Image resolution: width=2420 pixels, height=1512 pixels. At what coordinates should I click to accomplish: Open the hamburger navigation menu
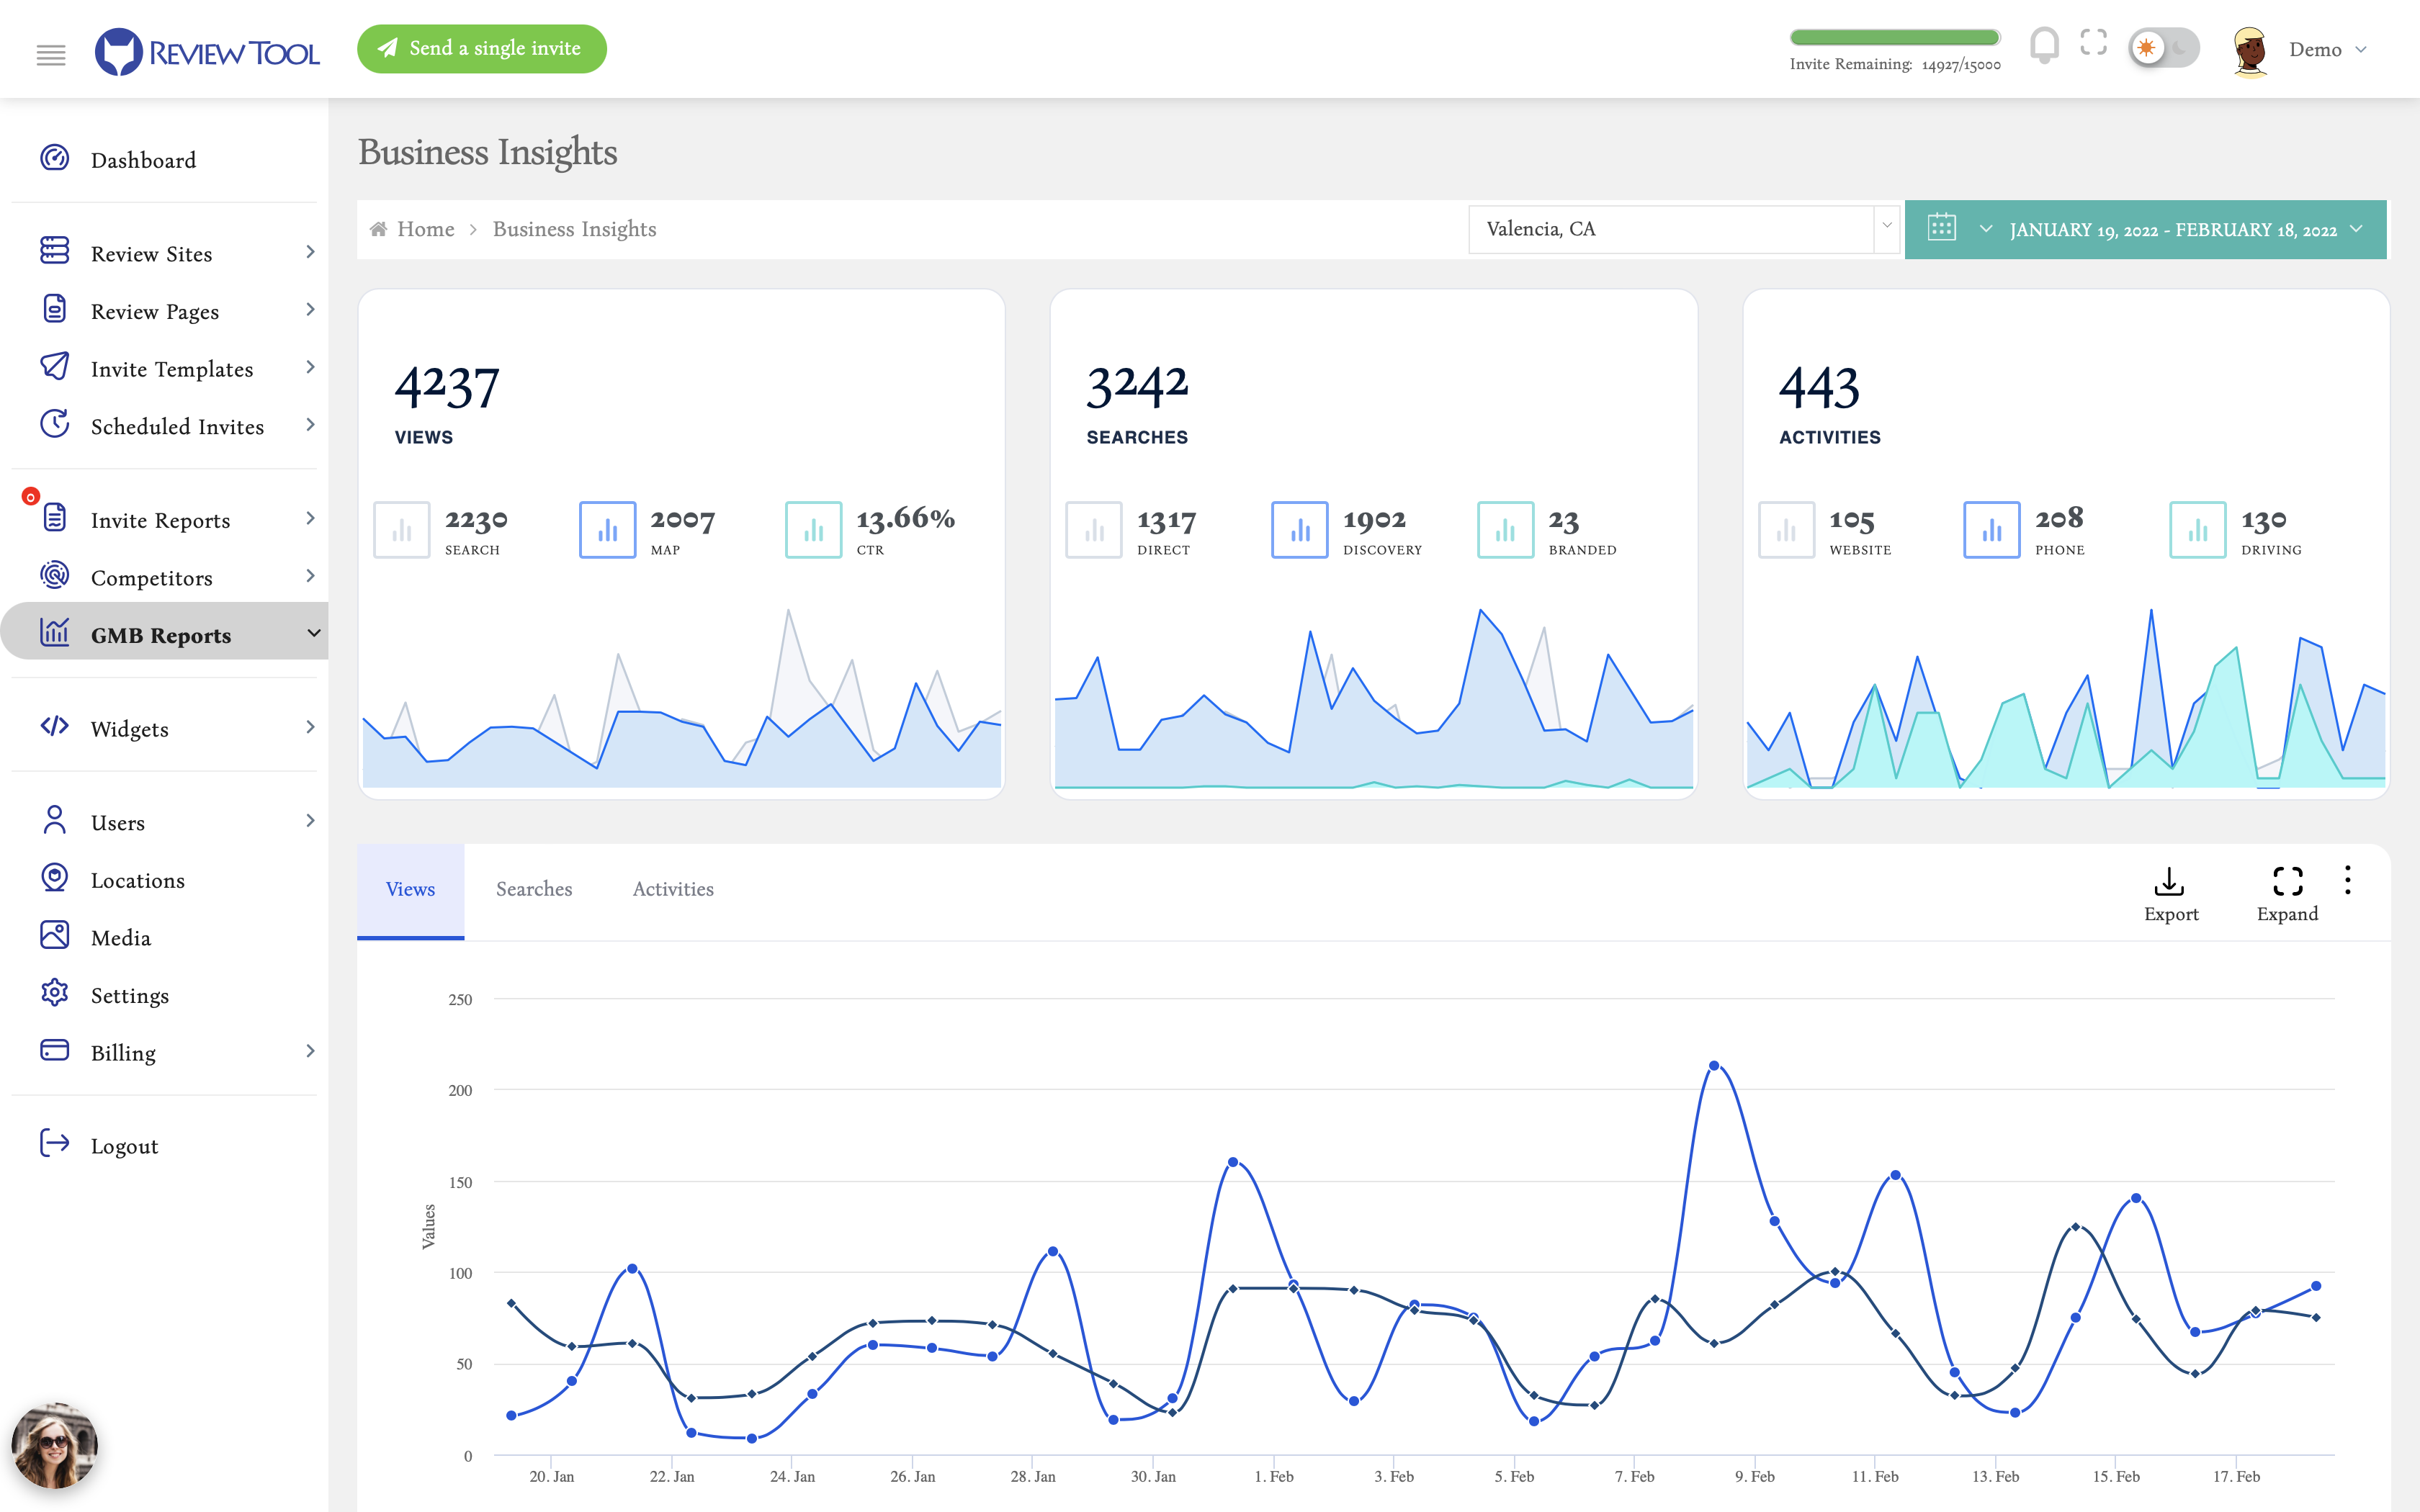click(x=51, y=55)
